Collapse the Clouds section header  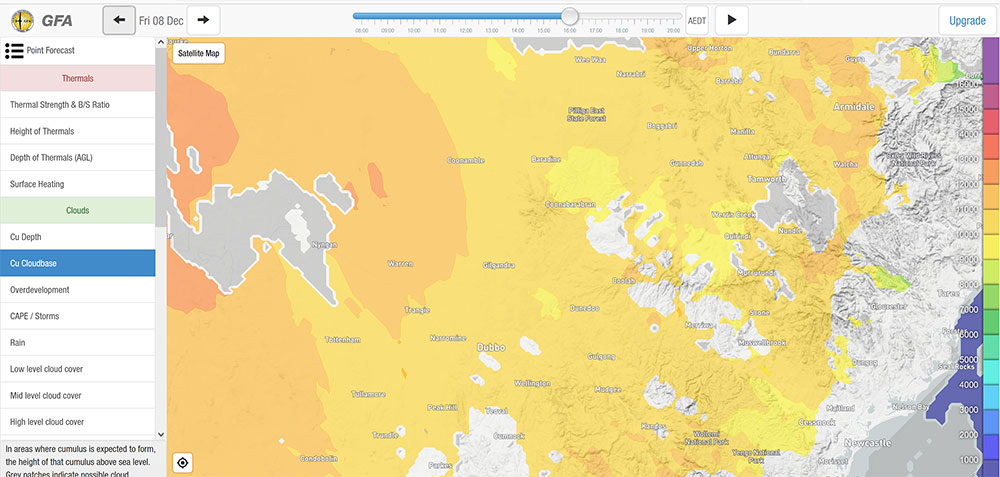pos(77,211)
